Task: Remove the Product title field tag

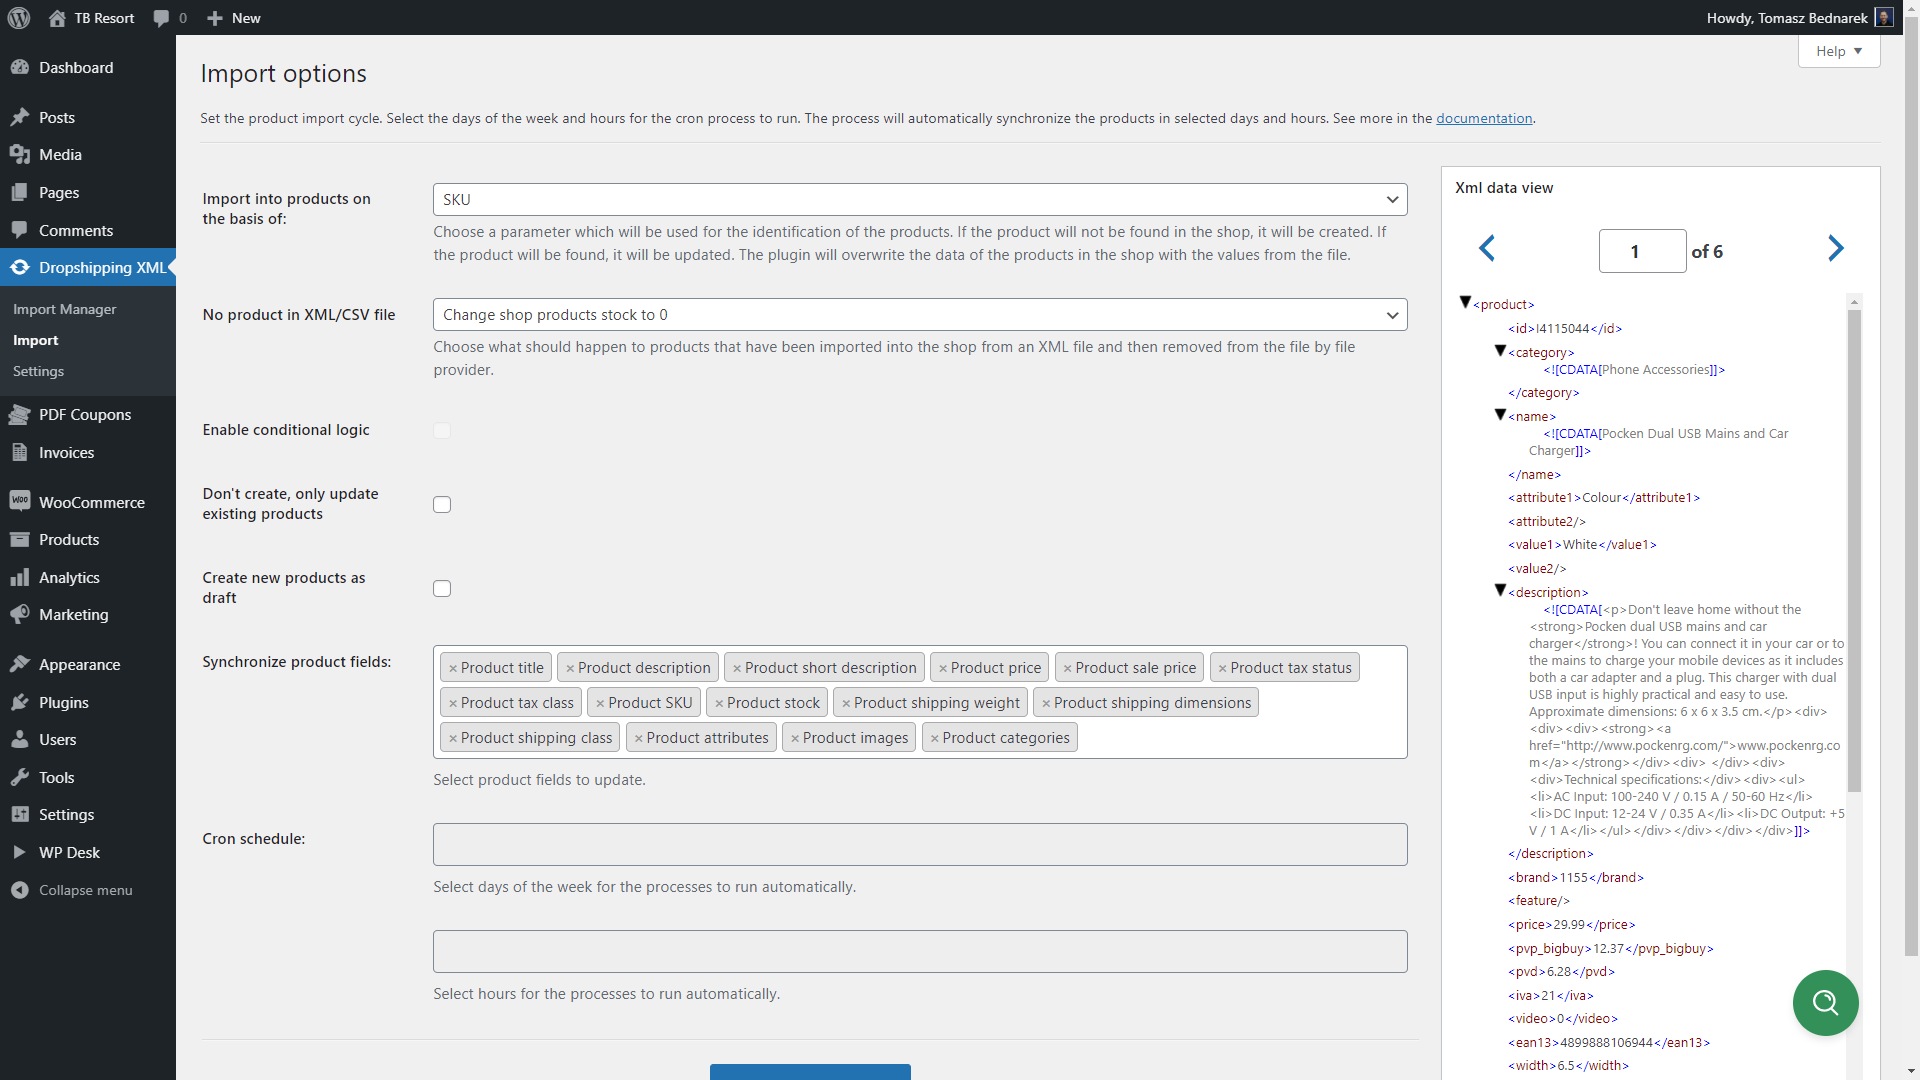Action: (x=454, y=667)
